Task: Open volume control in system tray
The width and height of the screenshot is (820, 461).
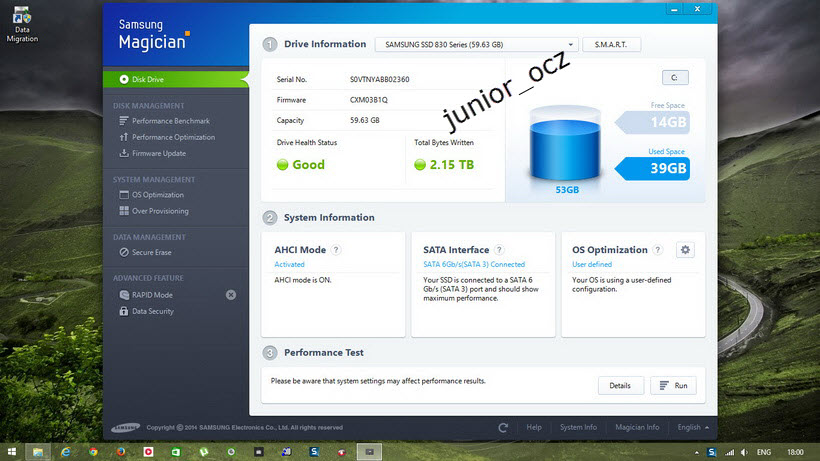Action: point(744,452)
